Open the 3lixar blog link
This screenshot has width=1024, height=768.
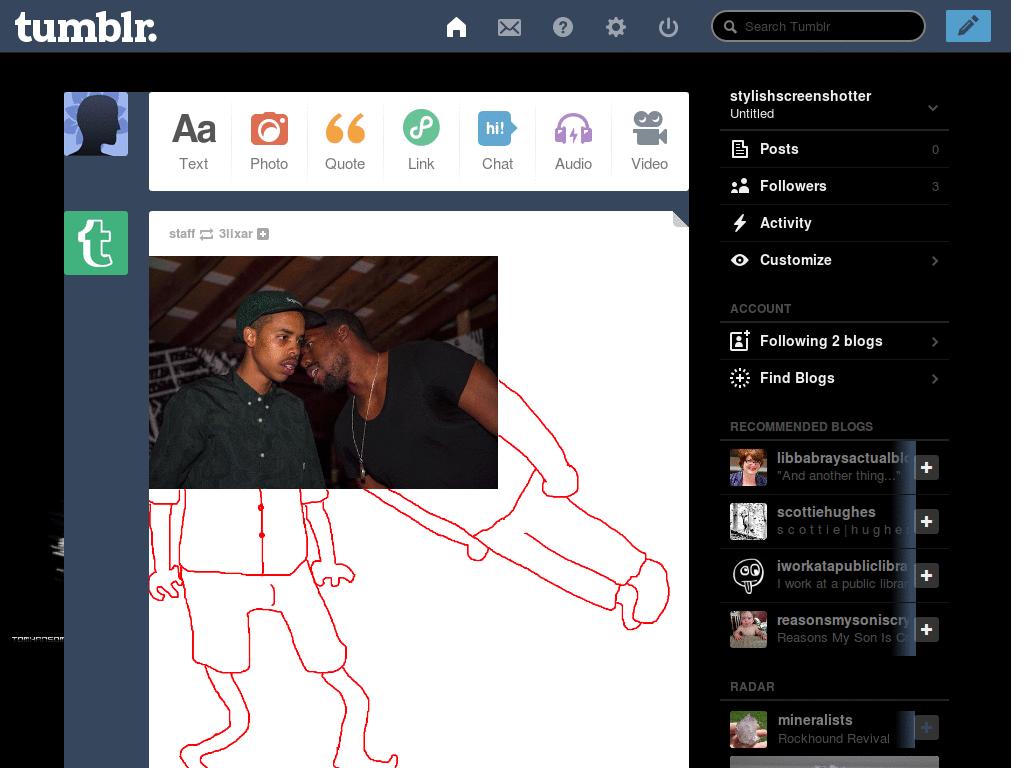[235, 234]
